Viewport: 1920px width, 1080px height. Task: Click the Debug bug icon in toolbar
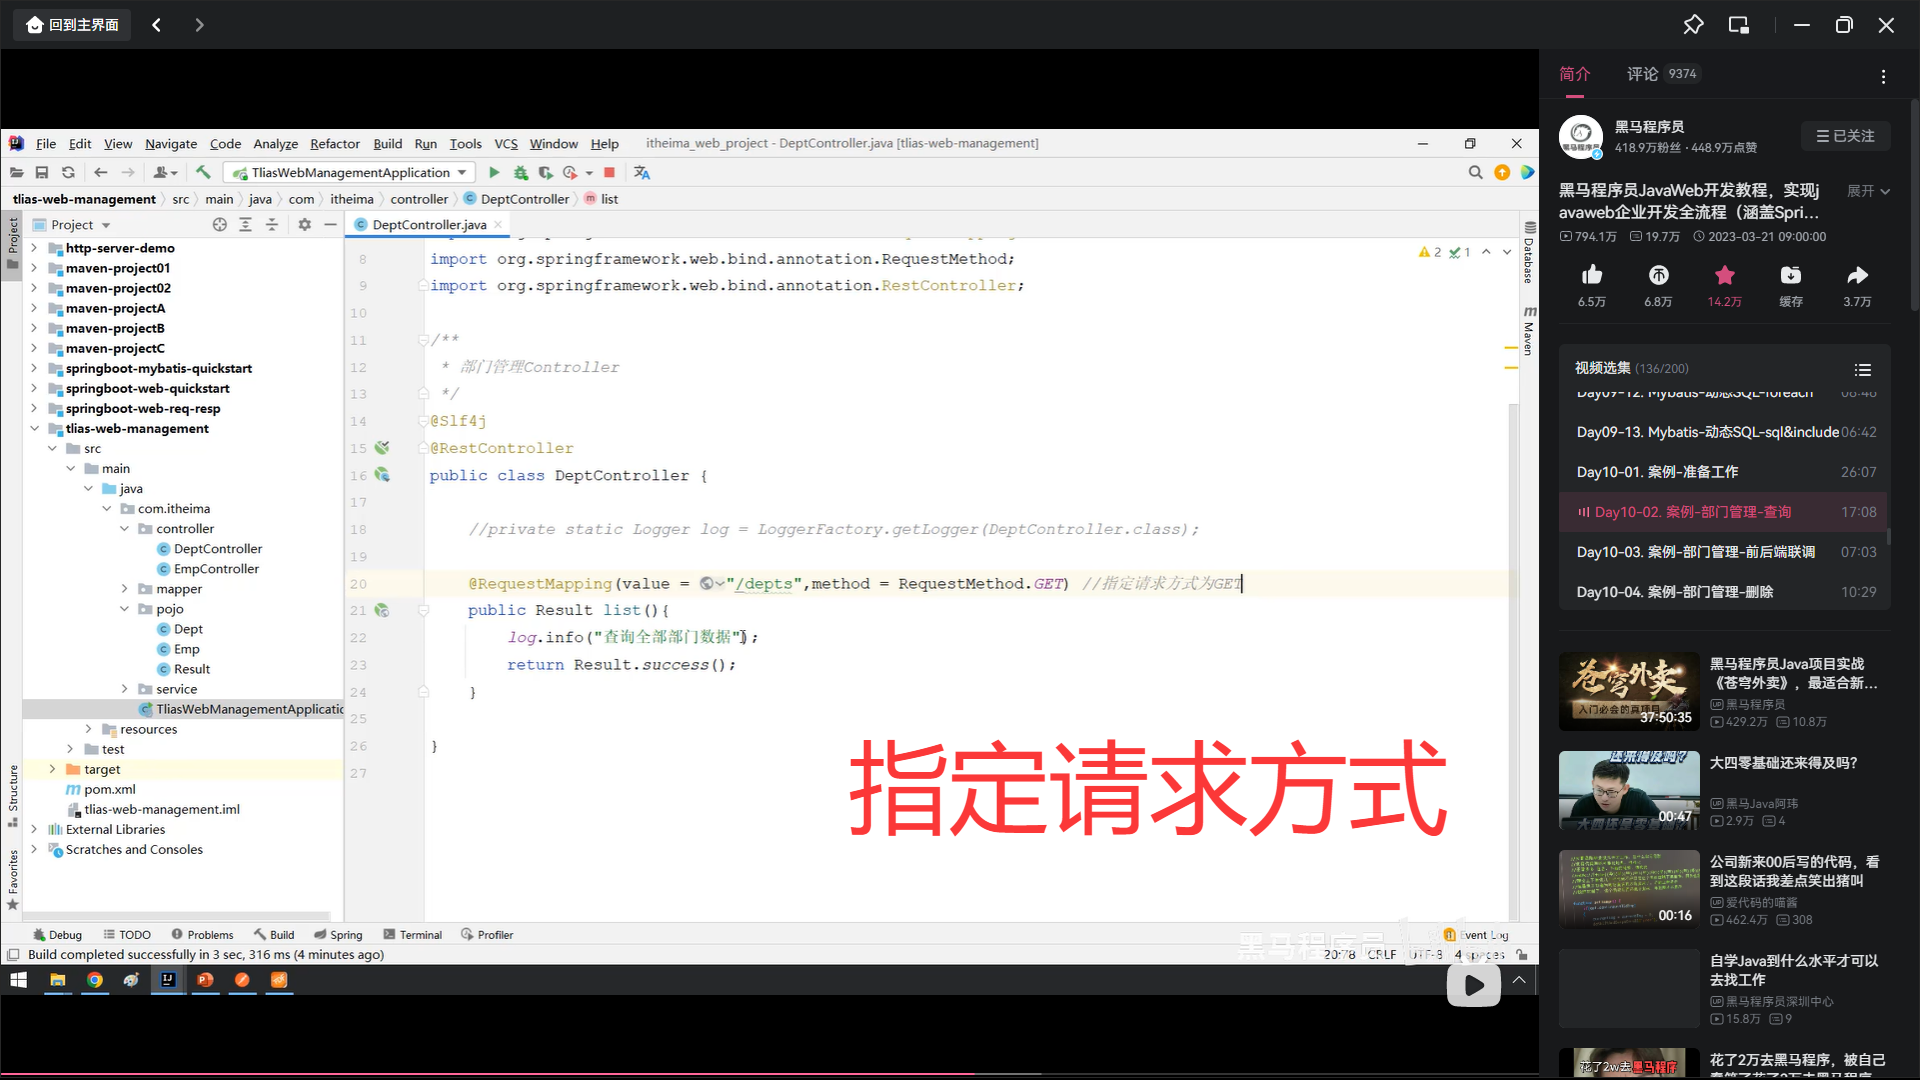(520, 173)
